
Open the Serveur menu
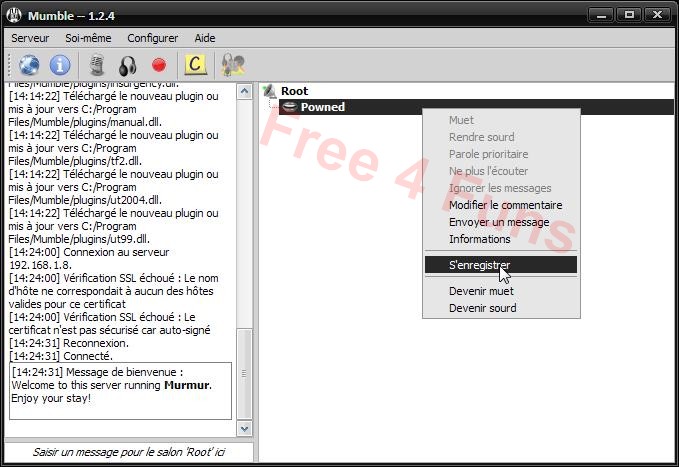pyautogui.click(x=30, y=38)
